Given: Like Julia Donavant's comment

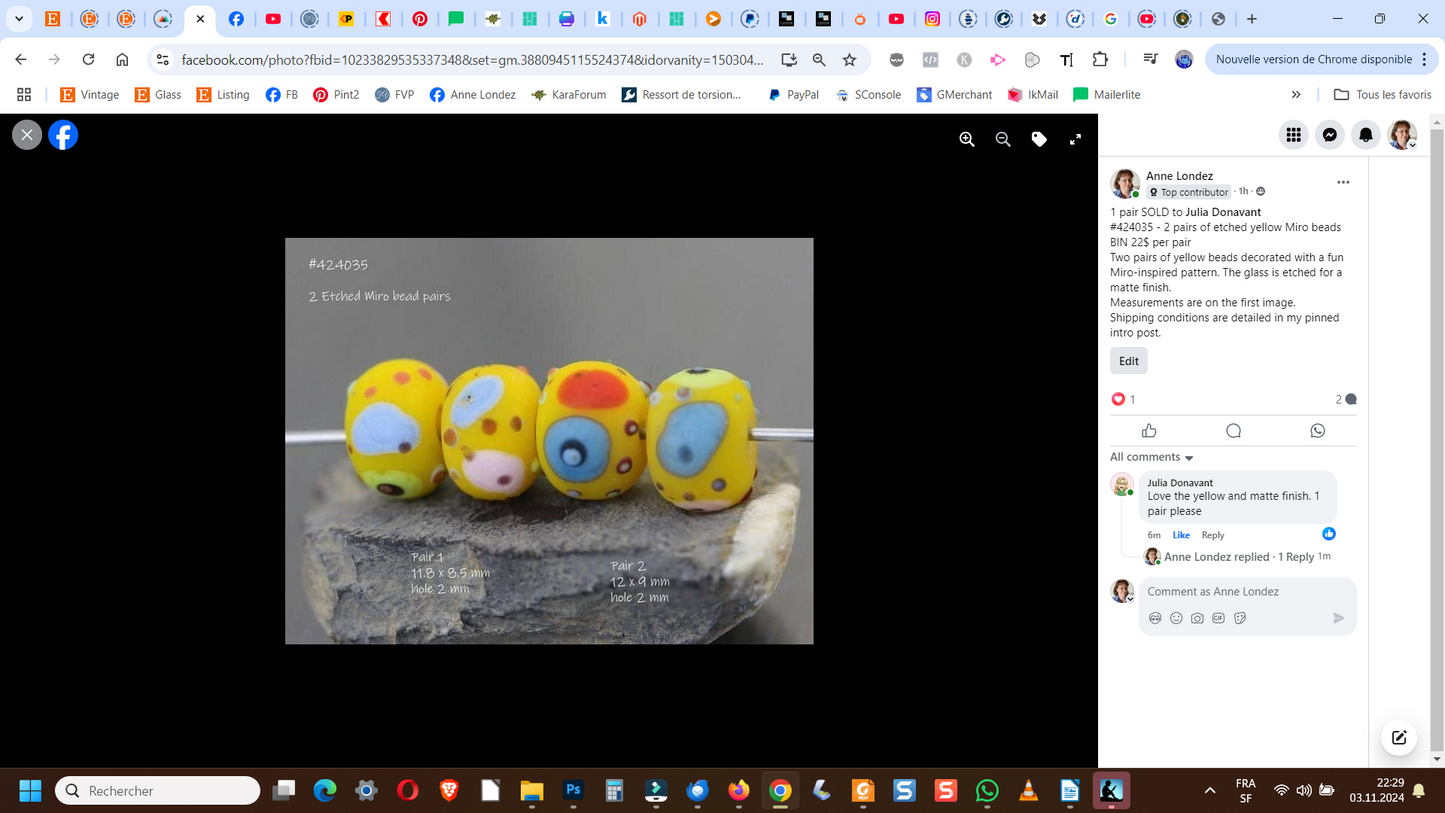Looking at the screenshot, I should (x=1181, y=535).
